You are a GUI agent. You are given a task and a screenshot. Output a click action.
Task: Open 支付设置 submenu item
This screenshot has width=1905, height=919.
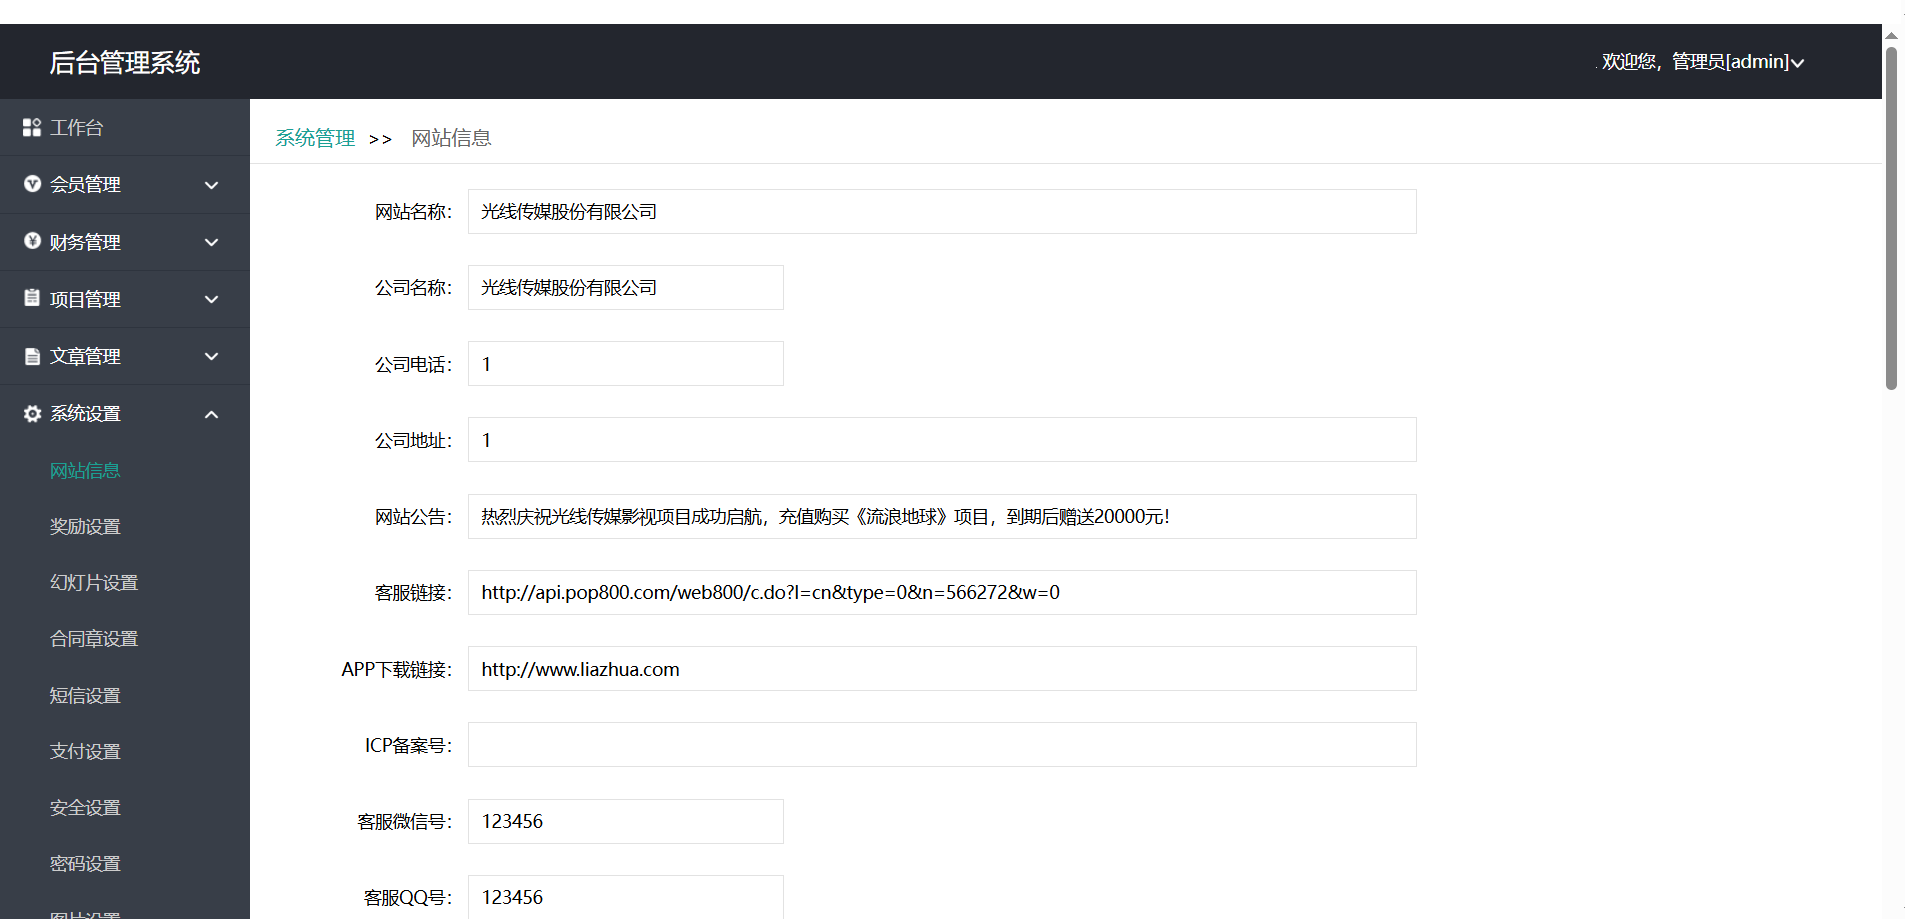point(85,751)
